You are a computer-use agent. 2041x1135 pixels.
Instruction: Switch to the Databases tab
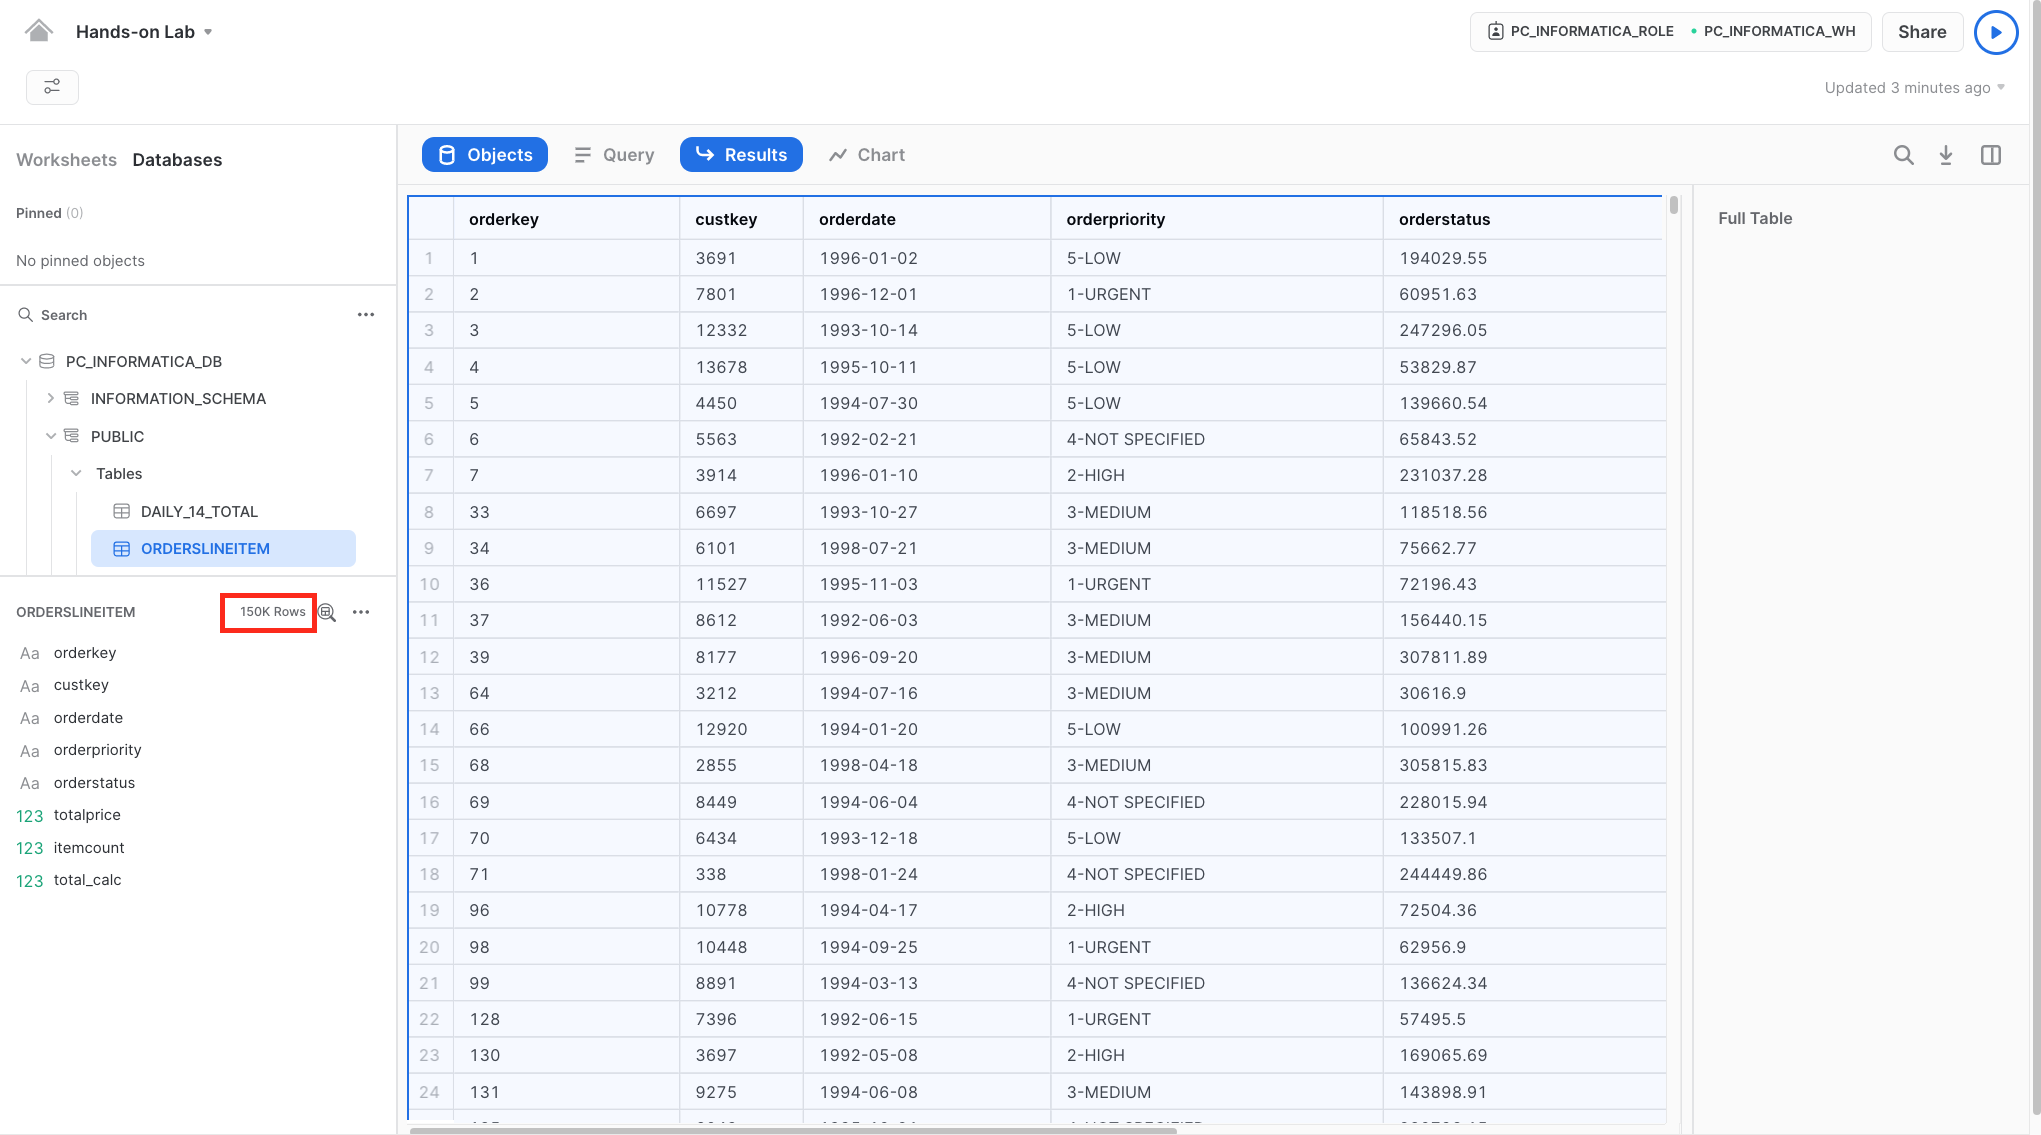[x=177, y=160]
